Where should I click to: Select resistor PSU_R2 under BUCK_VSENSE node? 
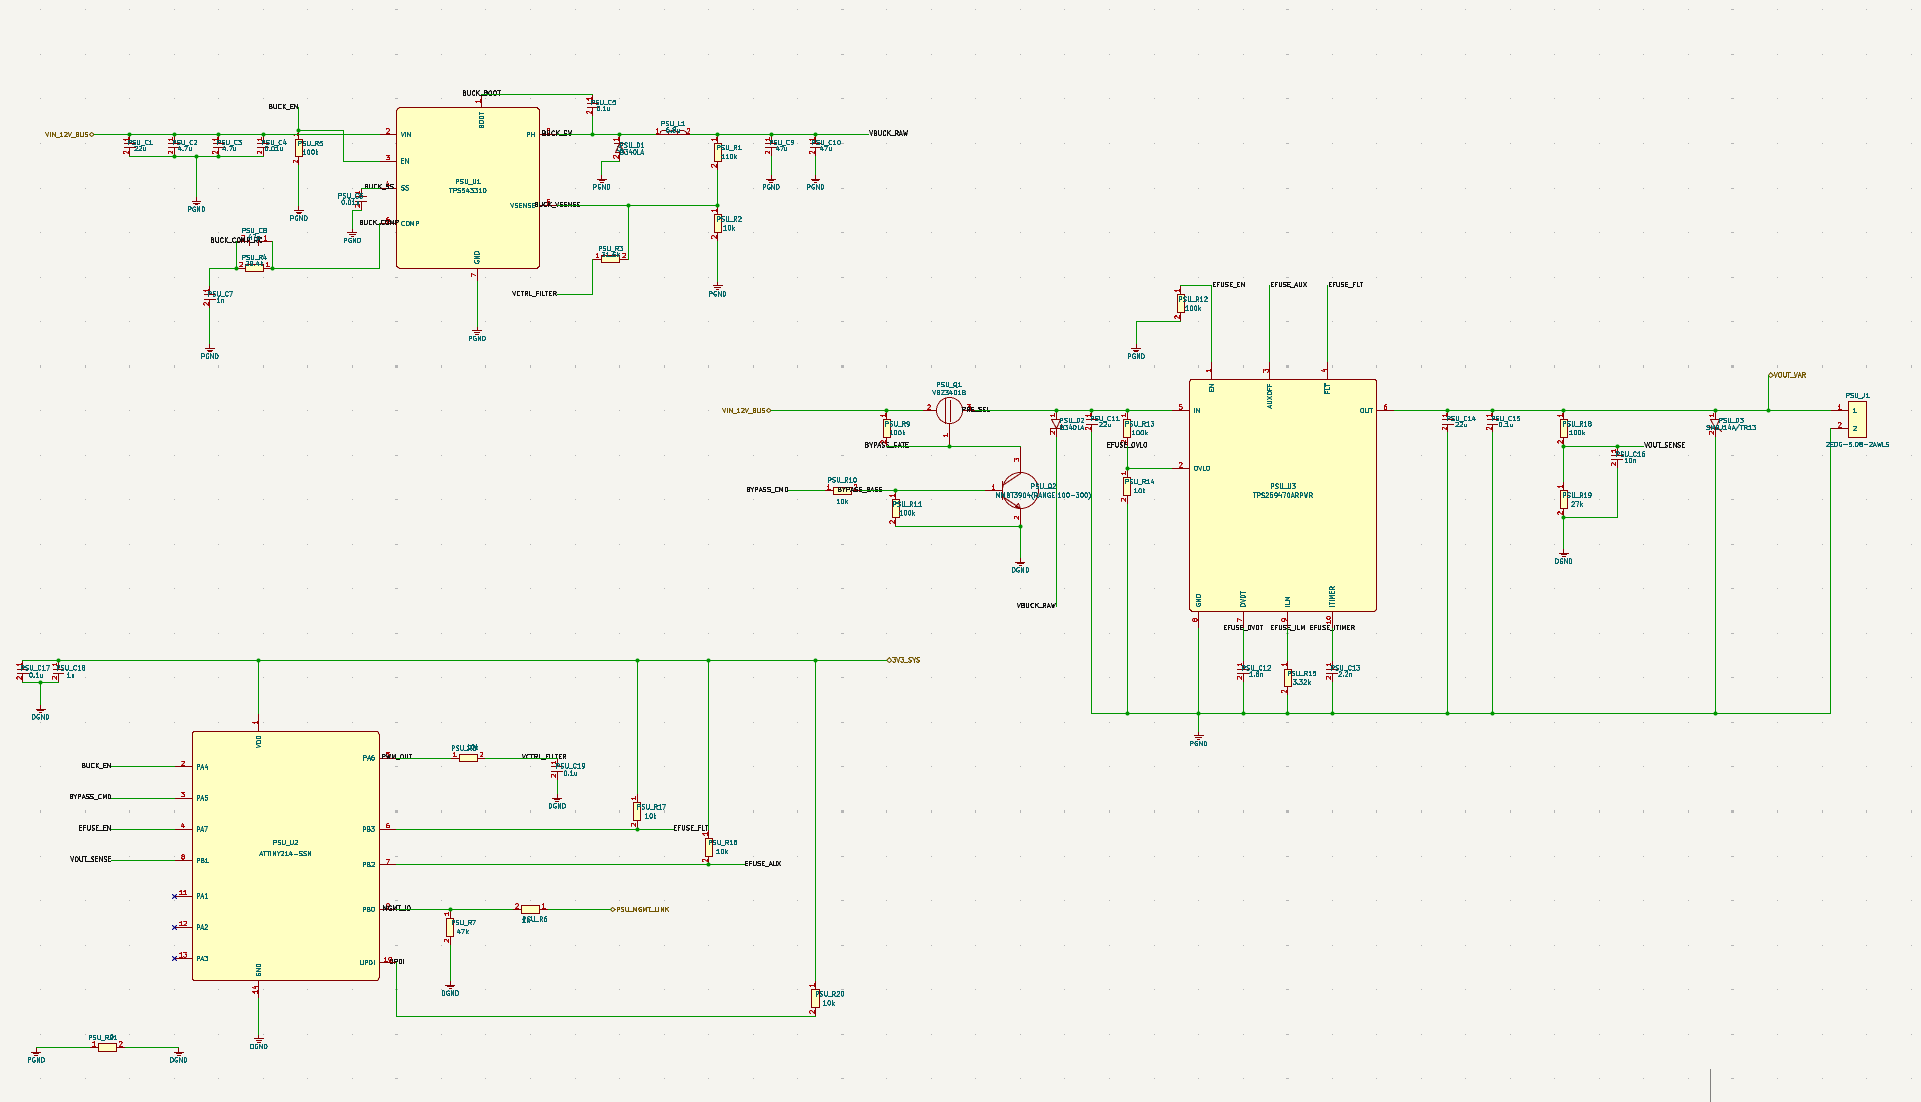tap(717, 223)
